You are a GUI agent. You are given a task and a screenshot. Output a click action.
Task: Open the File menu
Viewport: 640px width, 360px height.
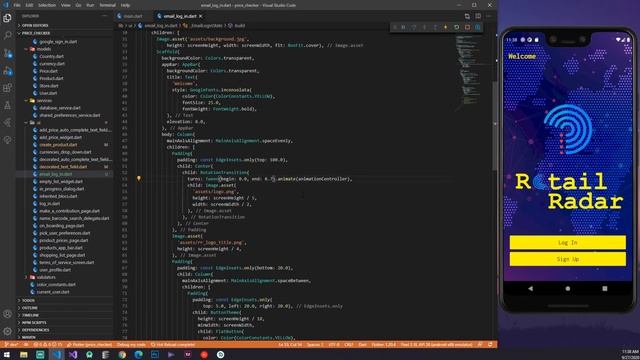[17, 5]
